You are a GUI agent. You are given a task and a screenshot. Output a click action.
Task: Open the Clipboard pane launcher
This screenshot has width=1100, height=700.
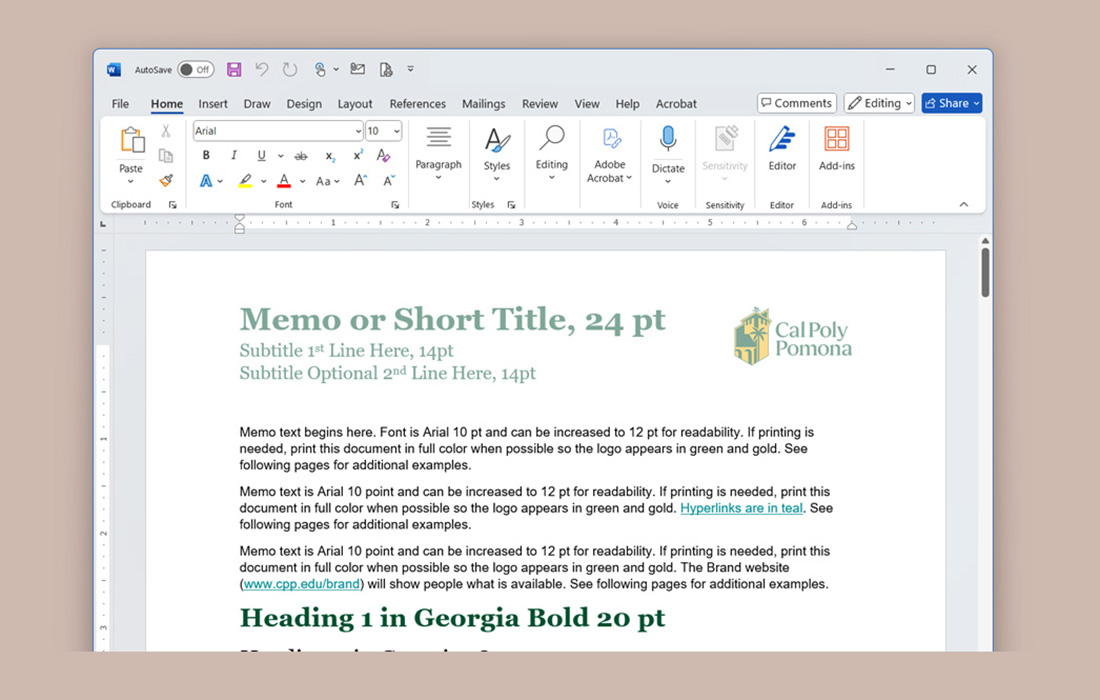tap(173, 205)
